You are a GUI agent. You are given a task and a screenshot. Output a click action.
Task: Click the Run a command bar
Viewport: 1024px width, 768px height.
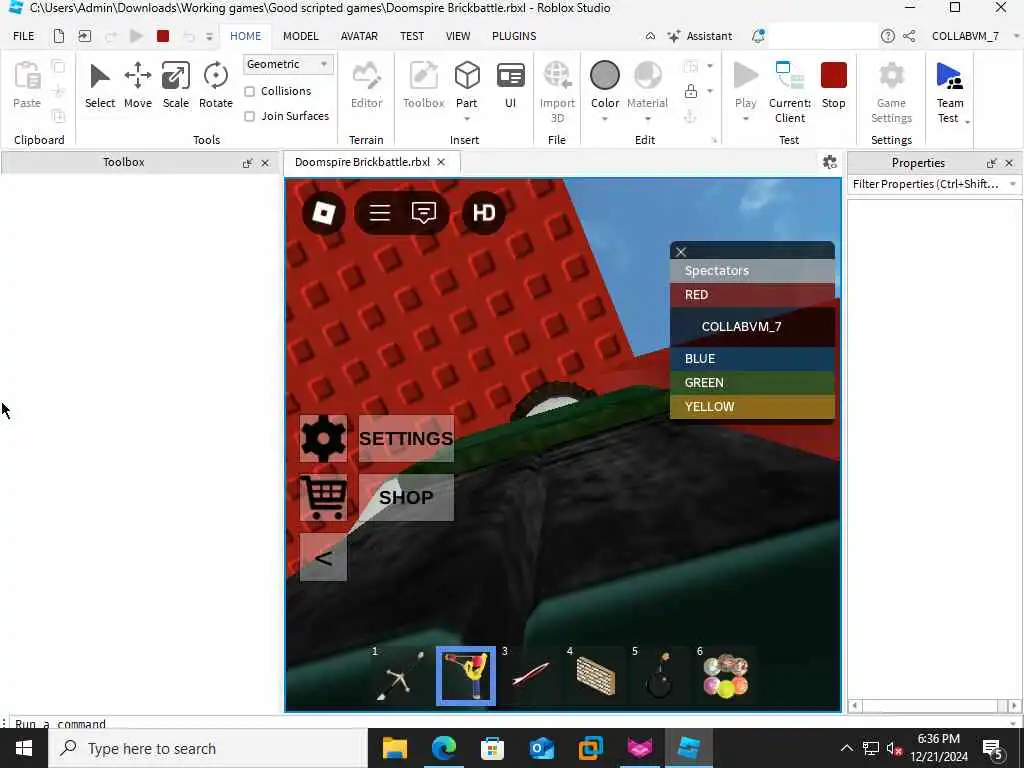(509, 723)
